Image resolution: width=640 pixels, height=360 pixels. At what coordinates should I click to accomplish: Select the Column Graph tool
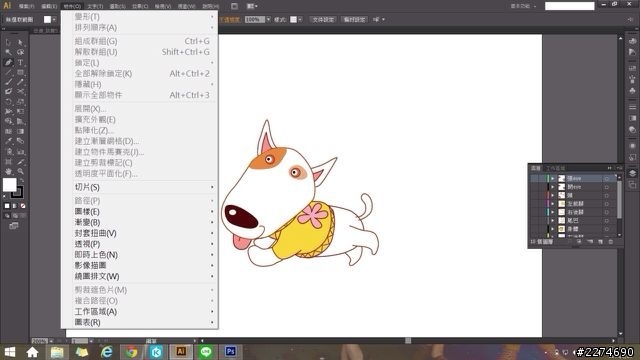[20, 151]
